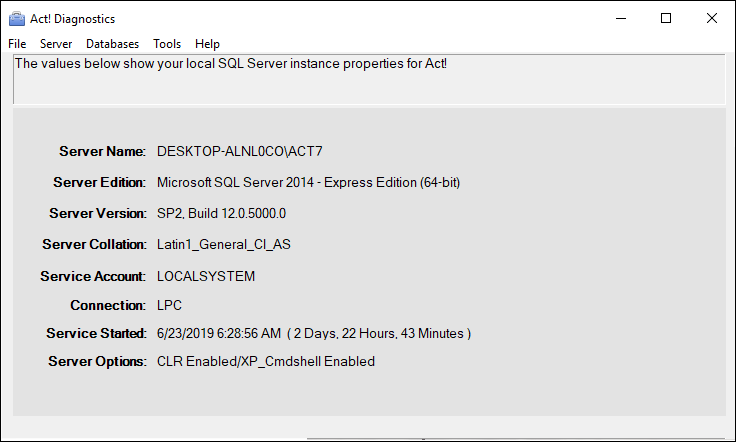Click the CLR Enabled/XP_Cmdshell Enabled options text
Screen dimensions: 736x442
point(266,361)
